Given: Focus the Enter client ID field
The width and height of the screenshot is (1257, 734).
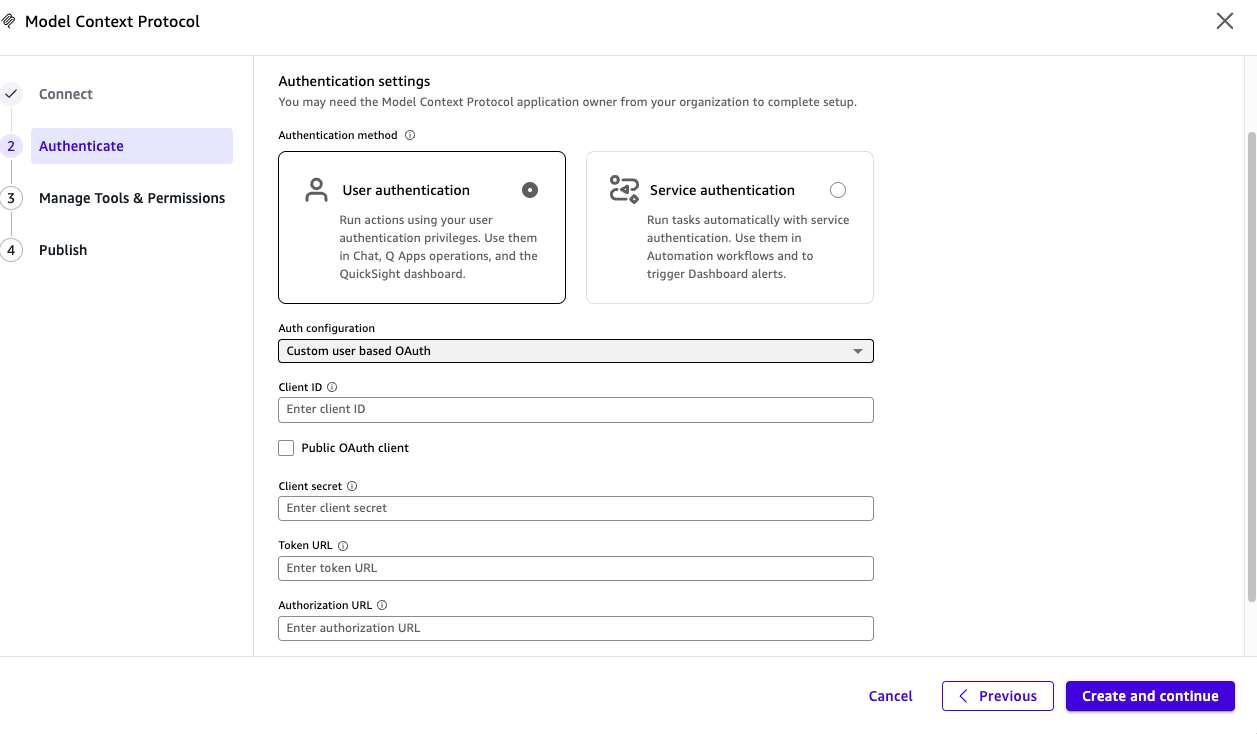Looking at the screenshot, I should point(576,409).
